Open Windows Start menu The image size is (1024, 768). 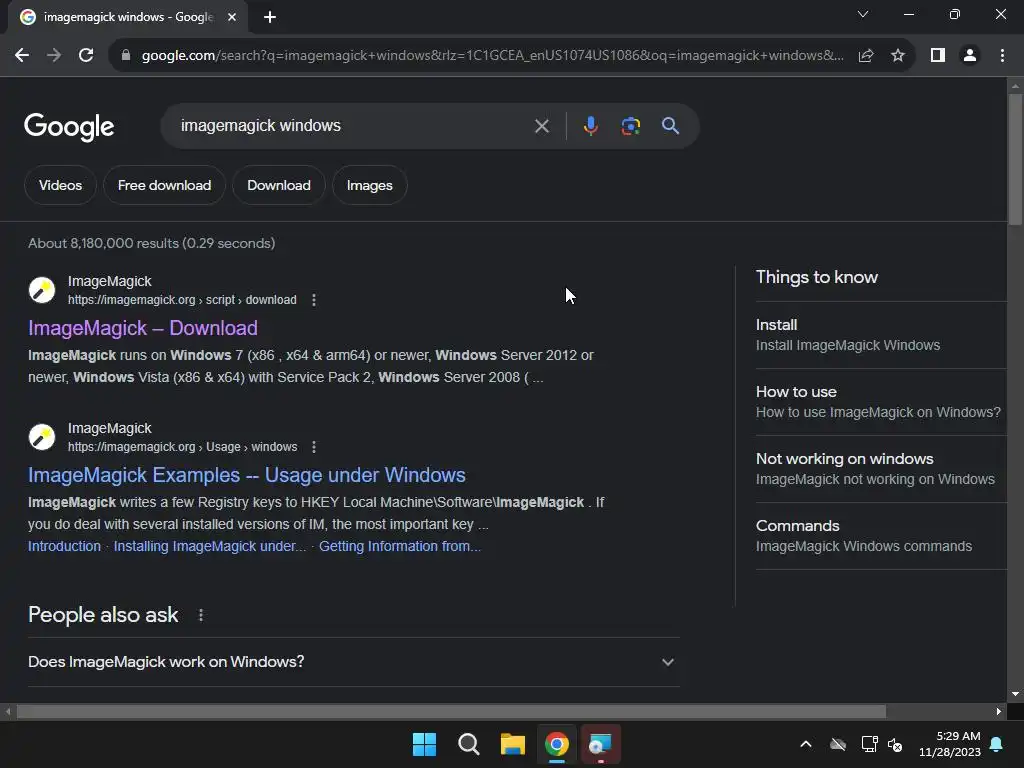(424, 744)
